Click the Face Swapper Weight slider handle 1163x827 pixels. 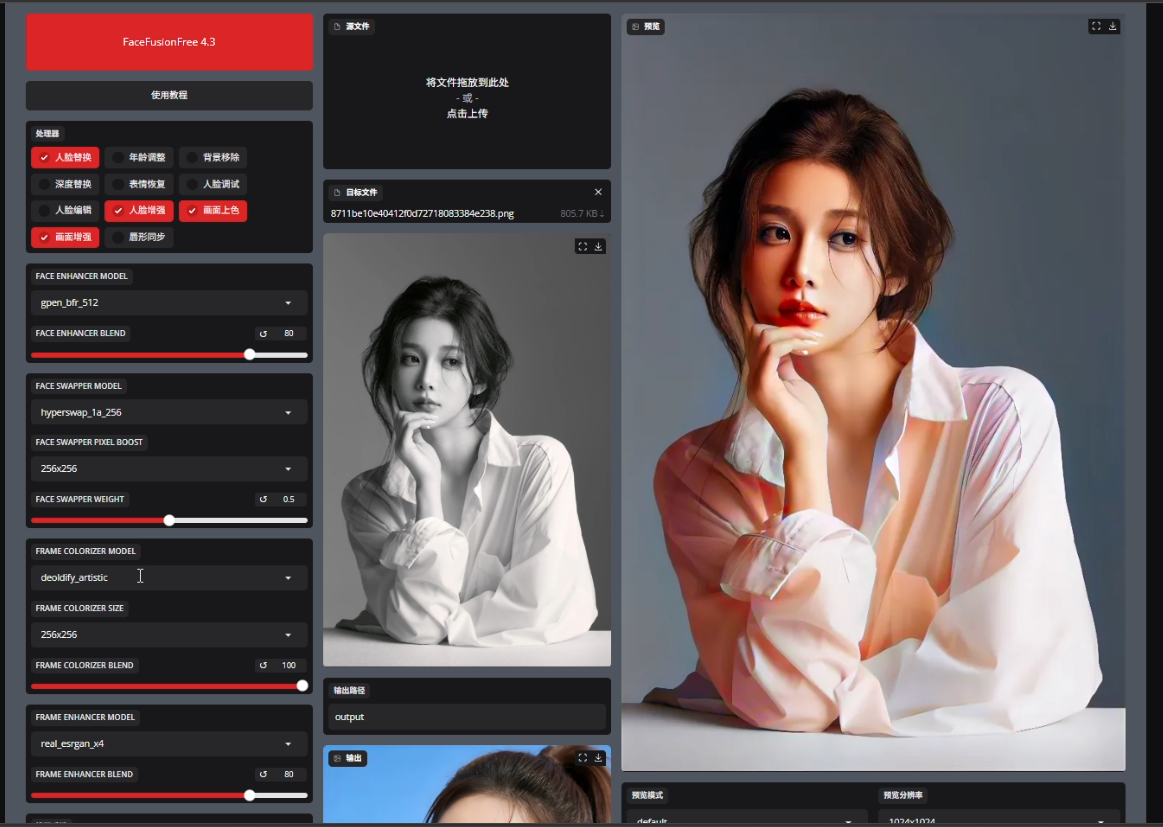point(169,520)
